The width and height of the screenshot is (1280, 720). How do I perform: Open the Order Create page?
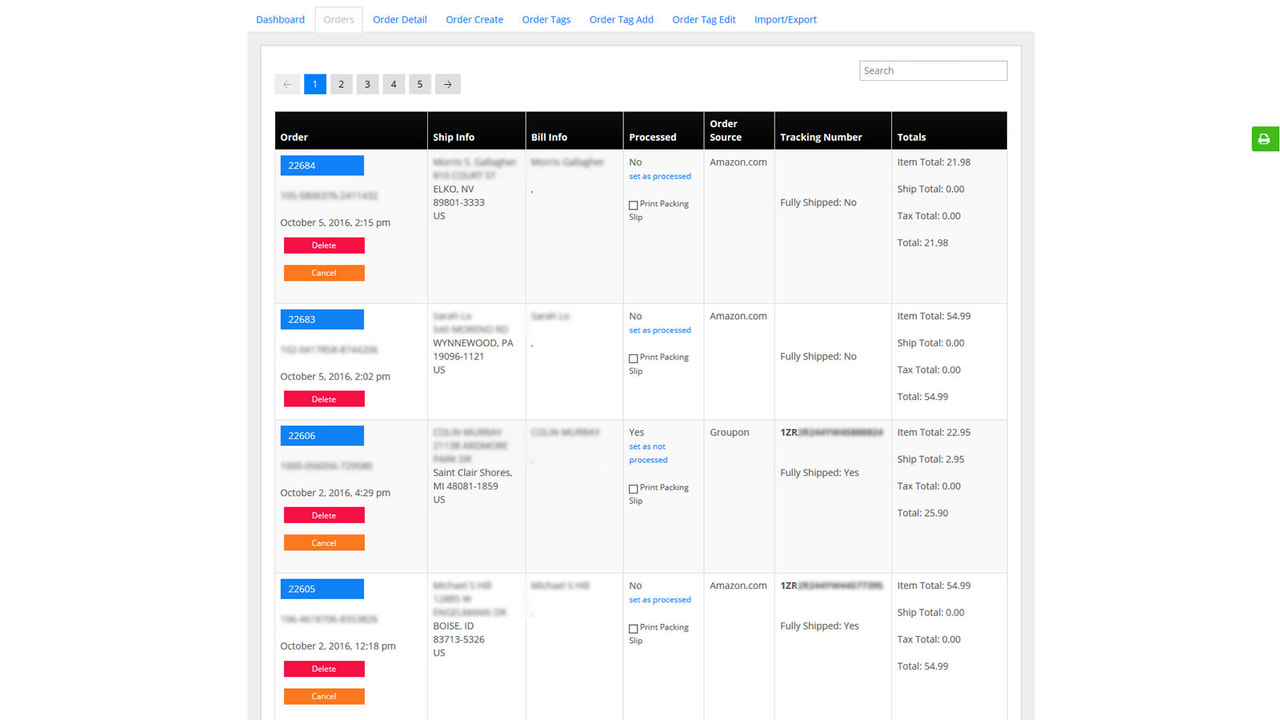tap(474, 18)
